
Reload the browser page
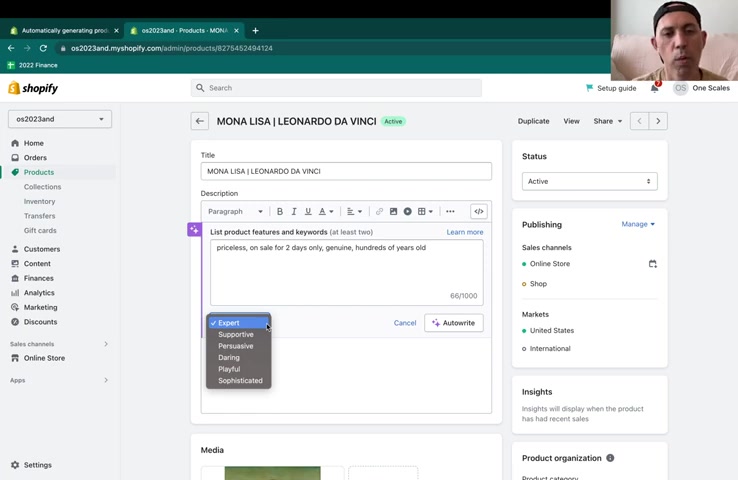pos(43,48)
